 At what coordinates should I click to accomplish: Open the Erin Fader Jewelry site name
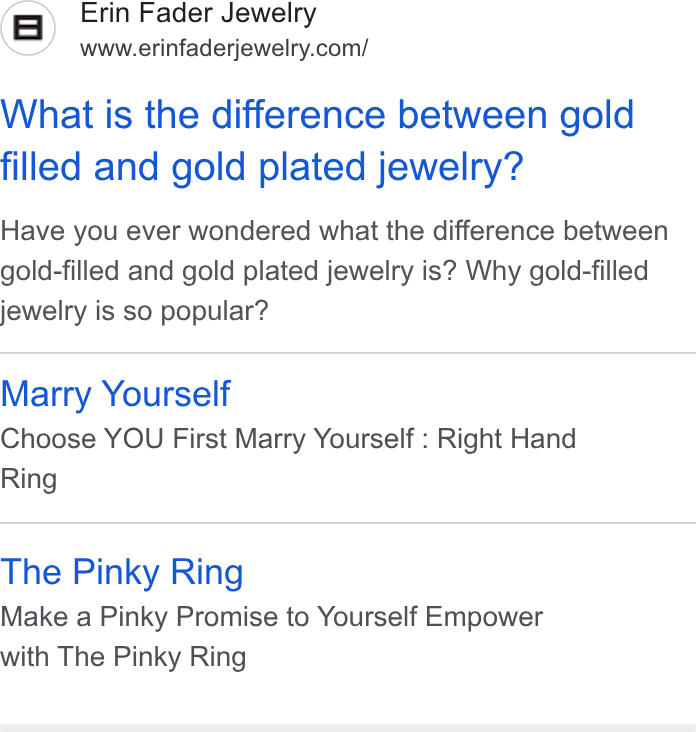coord(198,13)
